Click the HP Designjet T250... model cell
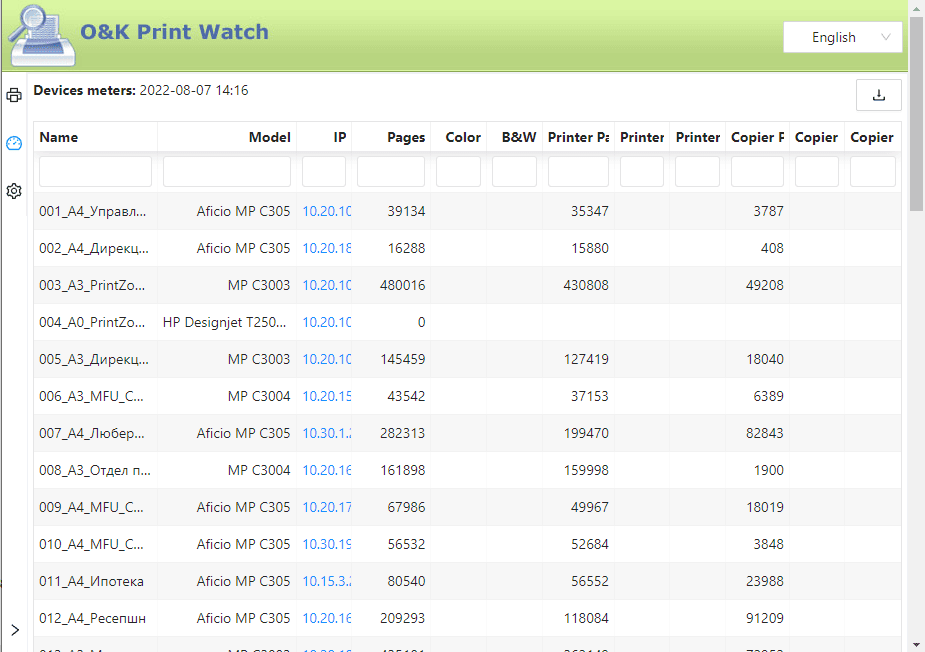 coord(224,322)
